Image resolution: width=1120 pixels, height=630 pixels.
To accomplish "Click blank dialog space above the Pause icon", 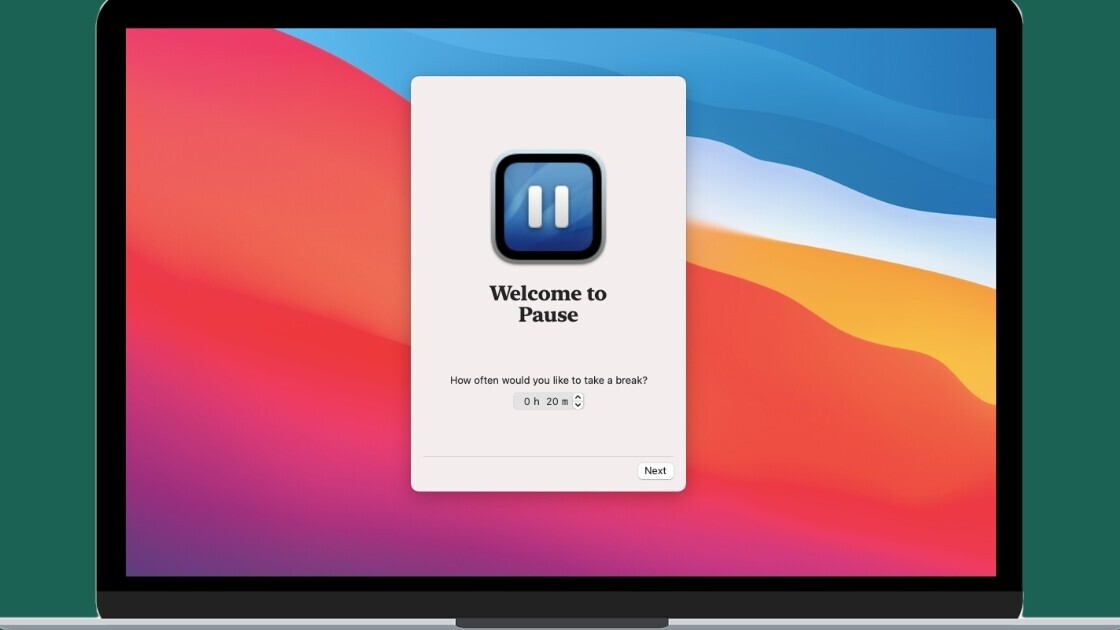I will point(548,110).
